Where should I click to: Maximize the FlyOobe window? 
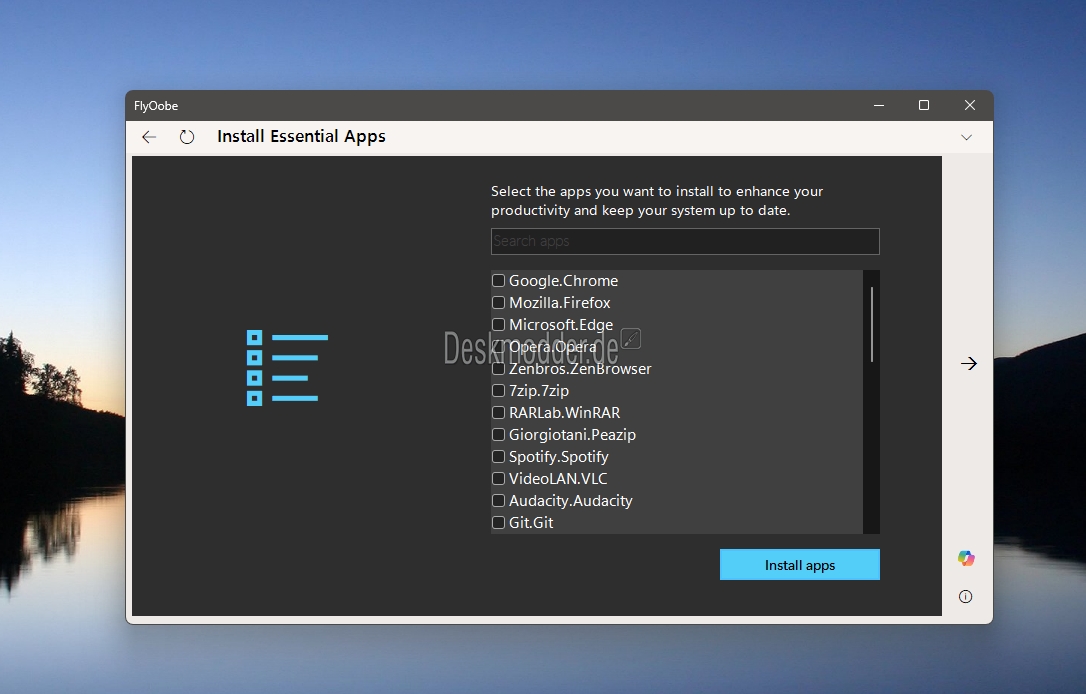pos(924,105)
